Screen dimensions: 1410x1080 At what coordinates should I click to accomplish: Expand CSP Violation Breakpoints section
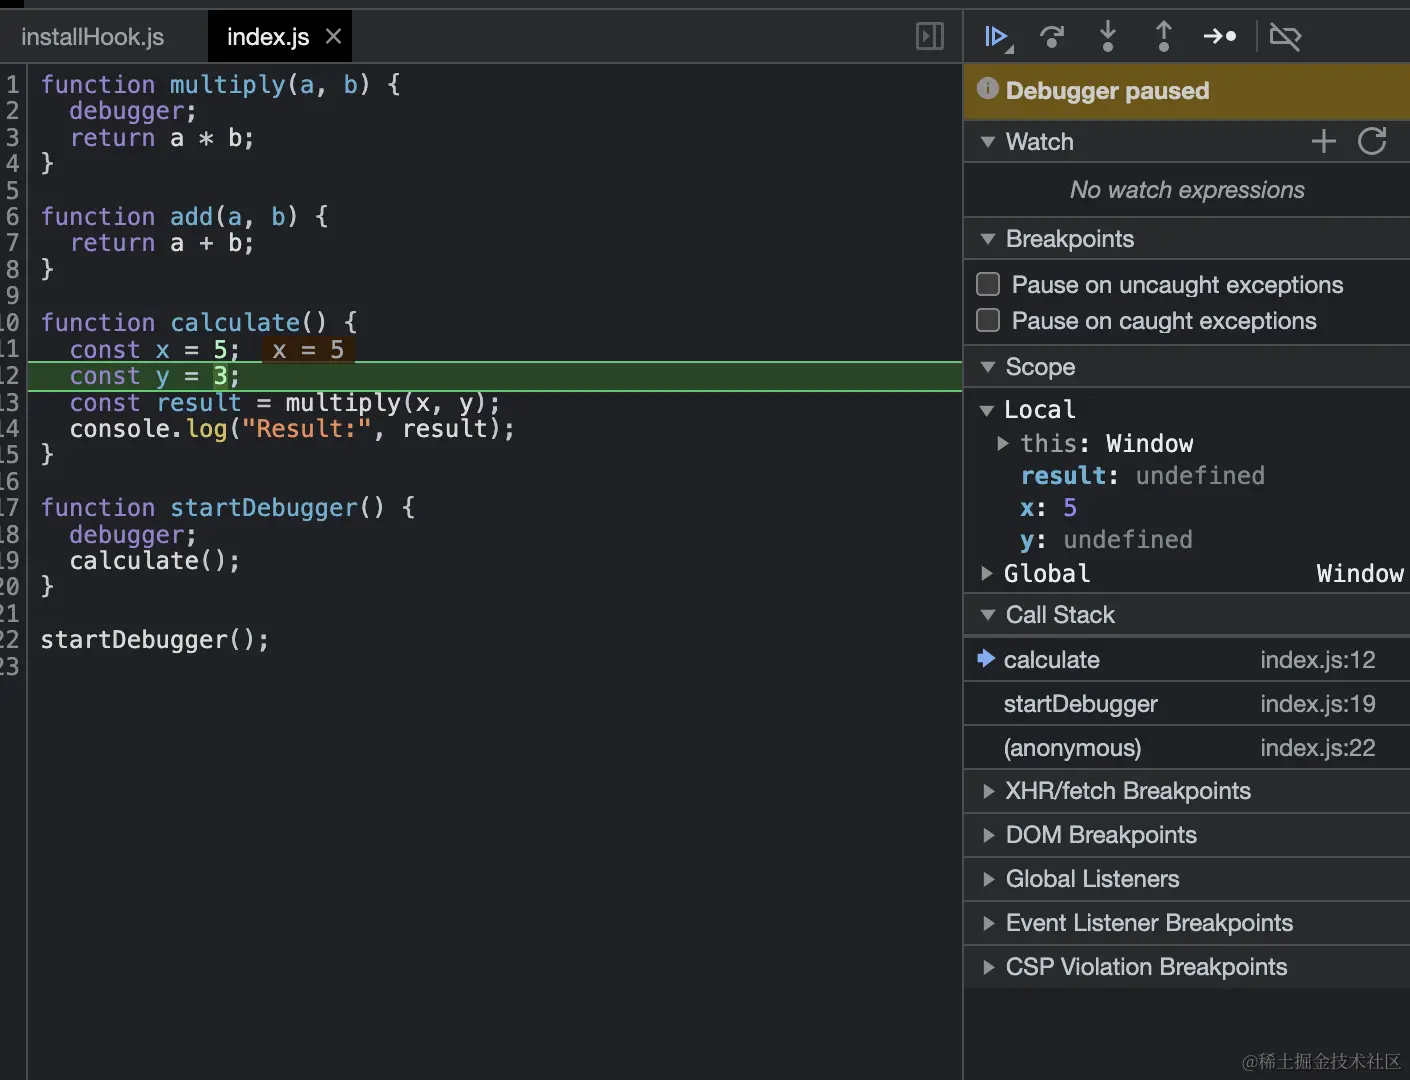point(988,967)
